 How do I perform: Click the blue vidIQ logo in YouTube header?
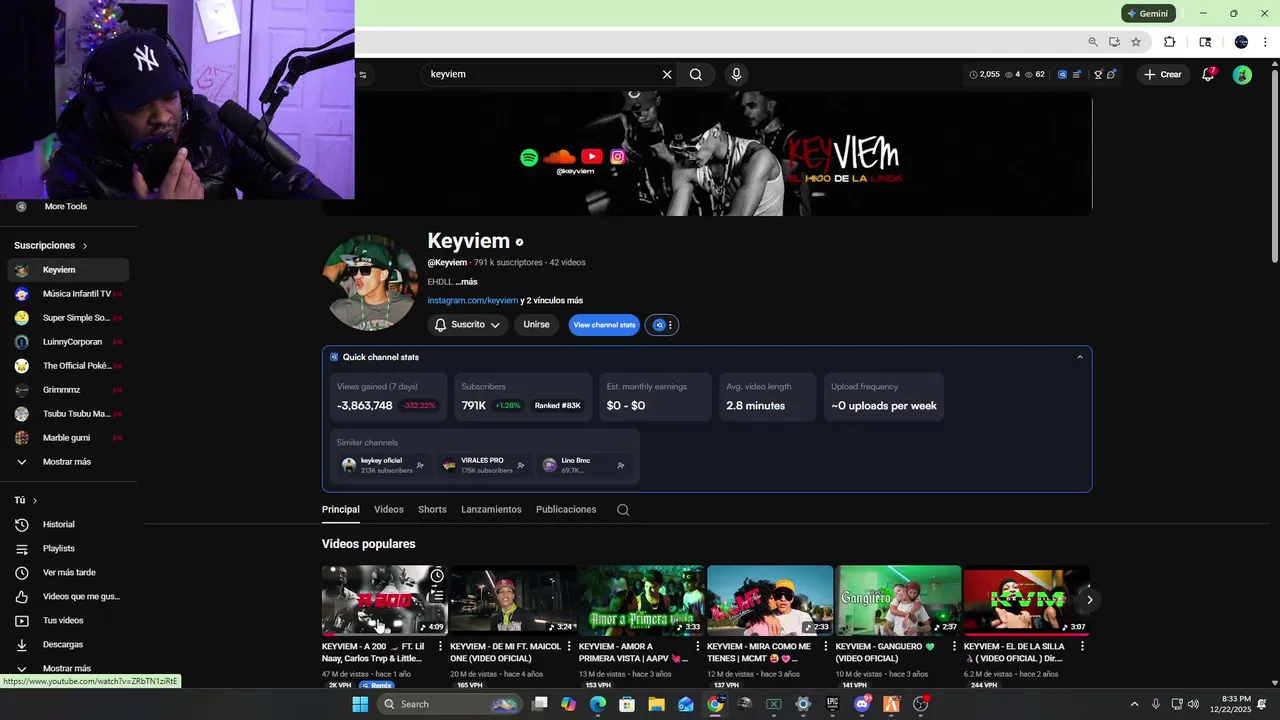click(1062, 74)
